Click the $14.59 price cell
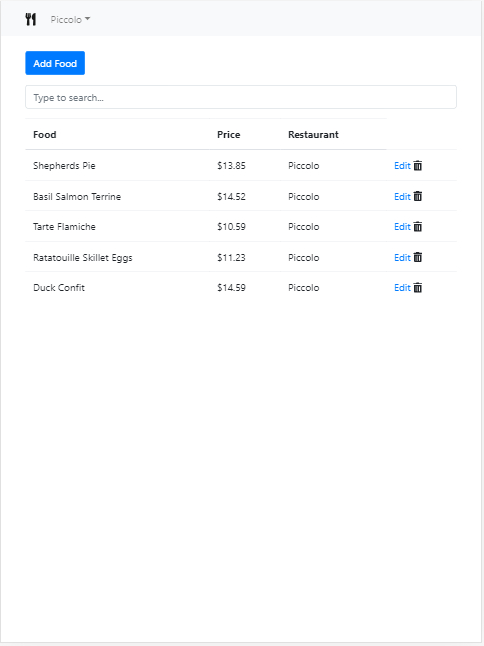 [231, 288]
